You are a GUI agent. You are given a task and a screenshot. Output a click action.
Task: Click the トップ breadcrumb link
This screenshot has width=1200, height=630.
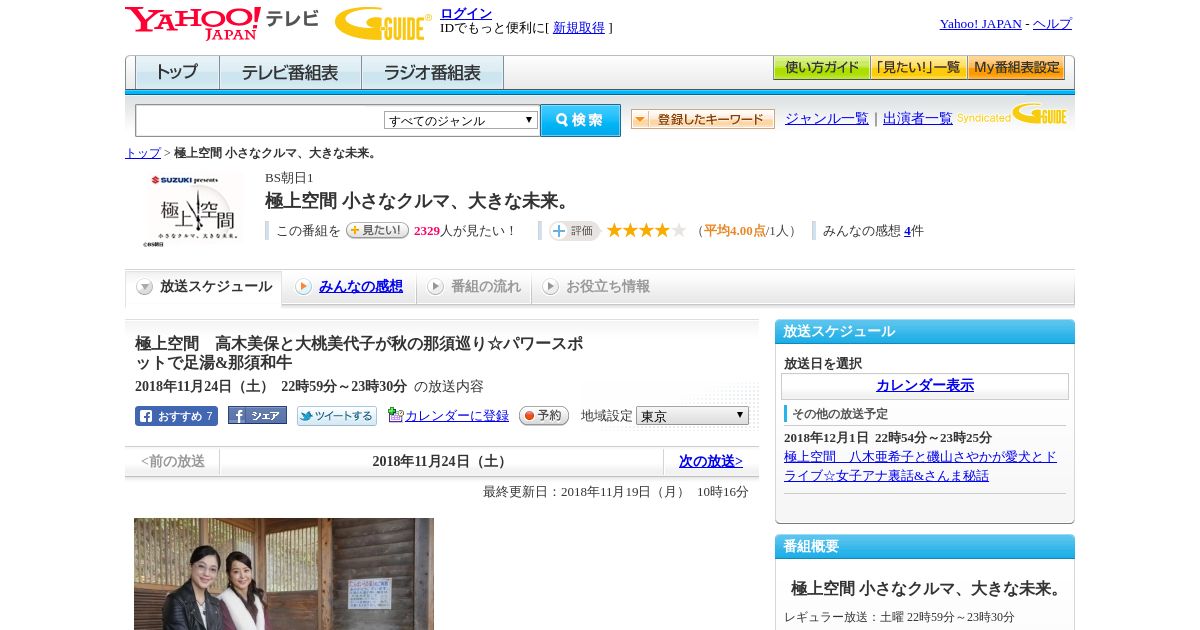point(142,153)
